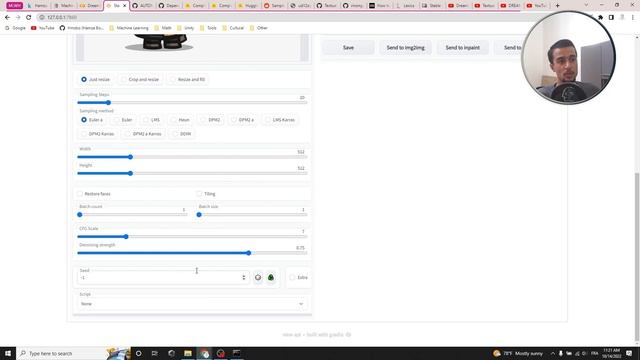Open the new tab plus button

(557, 6)
